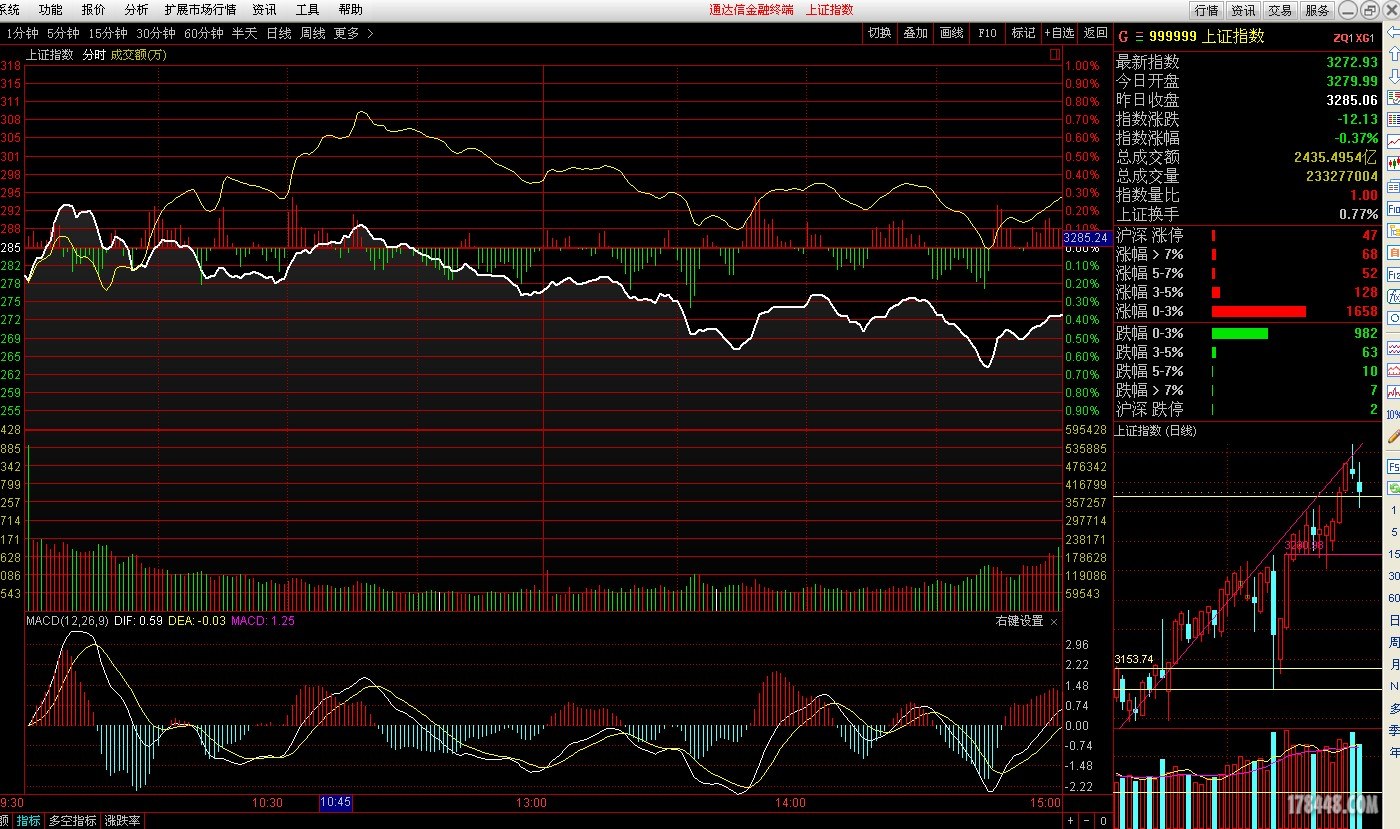Click the ZQ1 label in quote header
1400x829 pixels.
pyautogui.click(x=1342, y=38)
